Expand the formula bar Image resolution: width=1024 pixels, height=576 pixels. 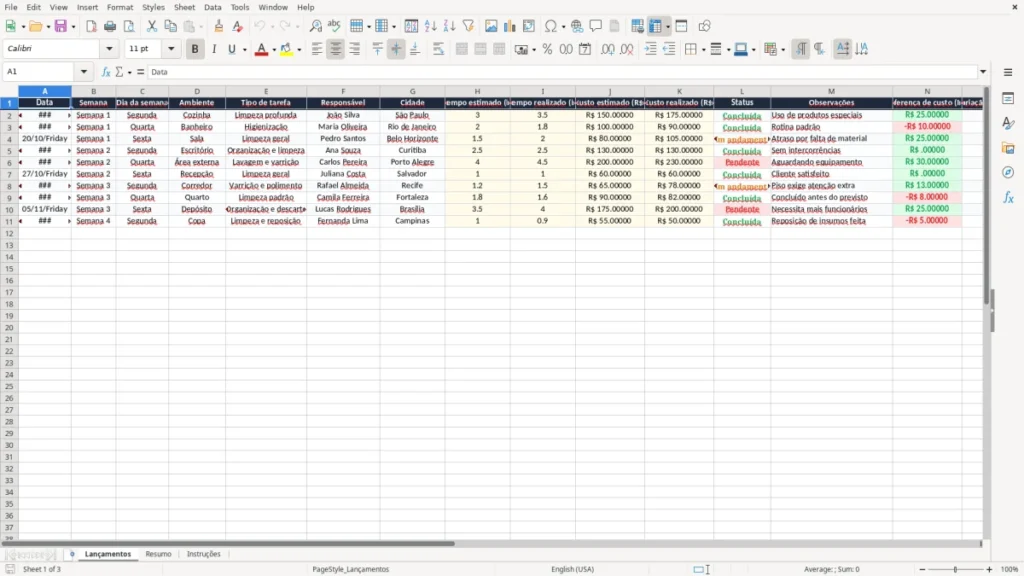click(x=983, y=72)
